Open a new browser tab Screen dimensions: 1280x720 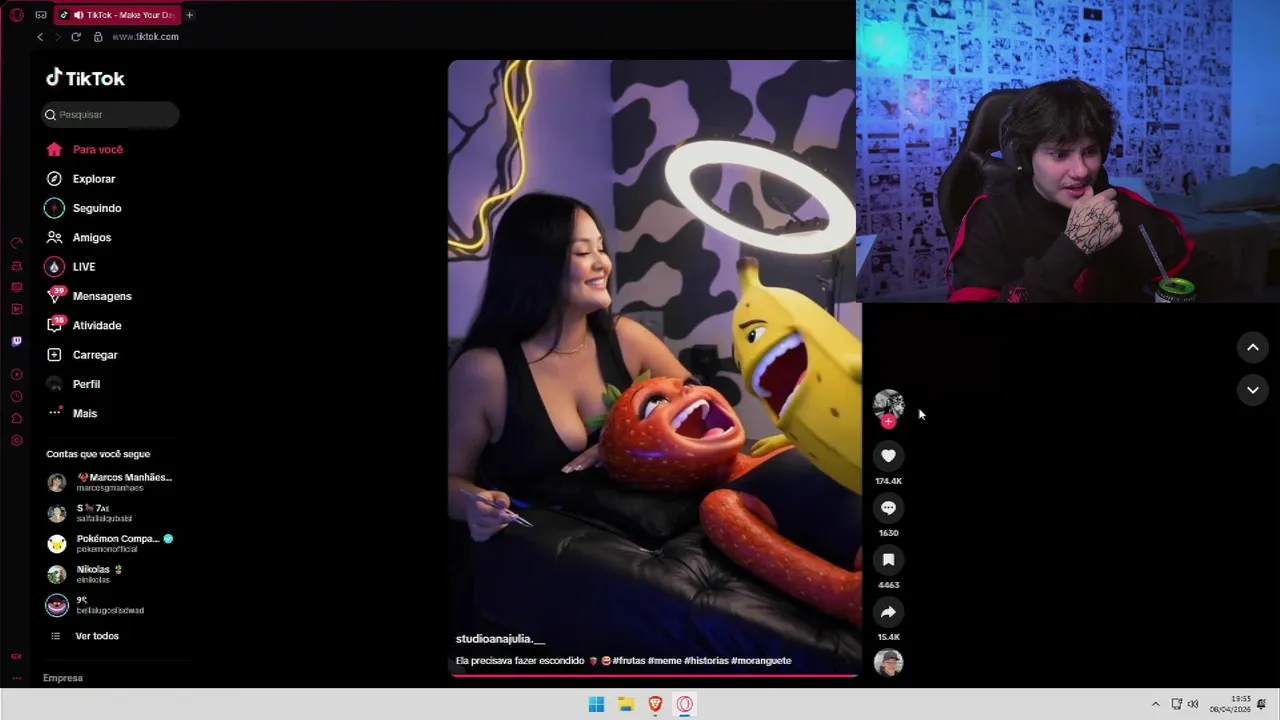(189, 15)
